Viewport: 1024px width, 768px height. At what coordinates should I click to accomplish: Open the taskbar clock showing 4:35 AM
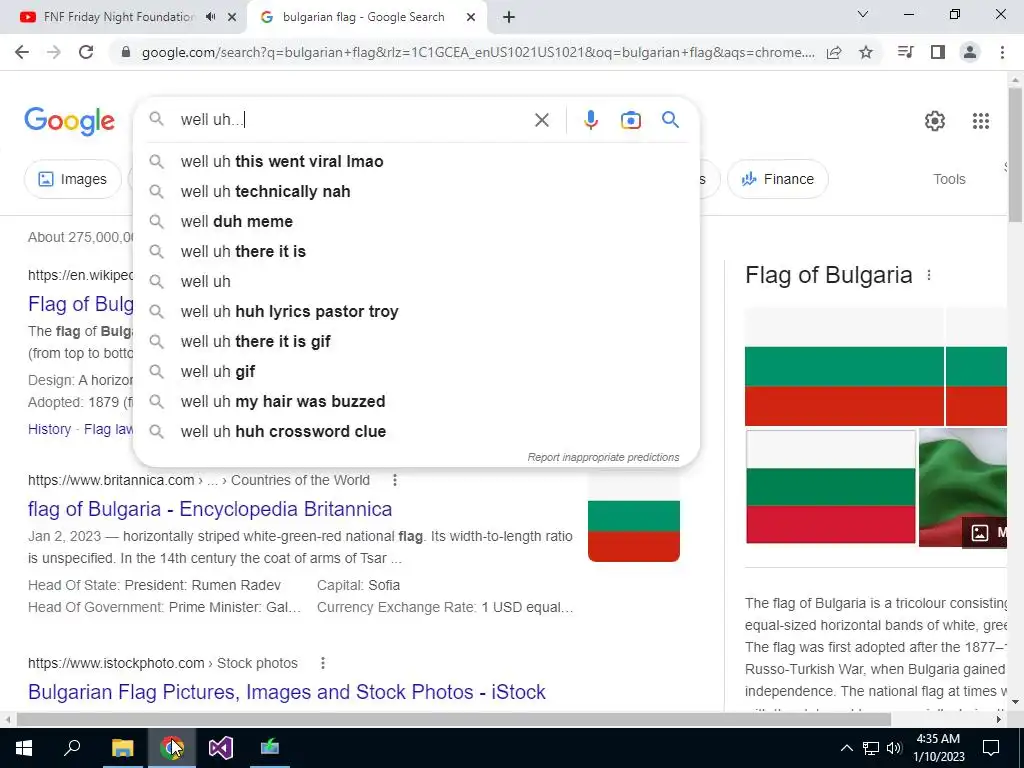(x=938, y=748)
